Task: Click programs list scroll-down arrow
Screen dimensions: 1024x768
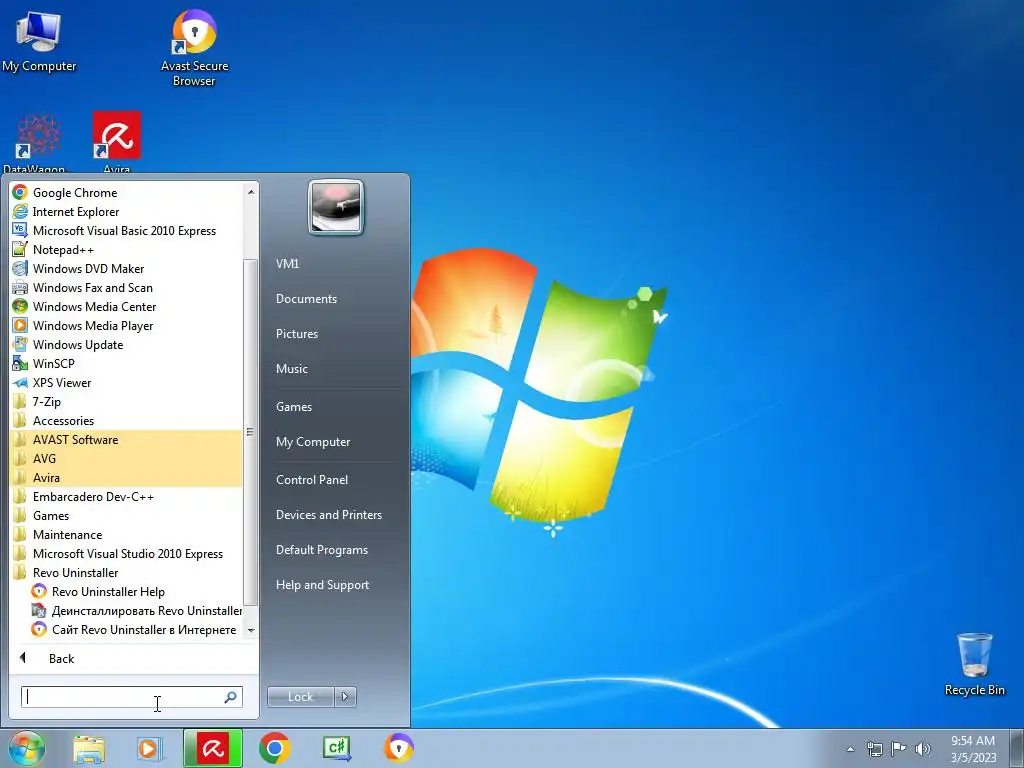Action: point(251,631)
